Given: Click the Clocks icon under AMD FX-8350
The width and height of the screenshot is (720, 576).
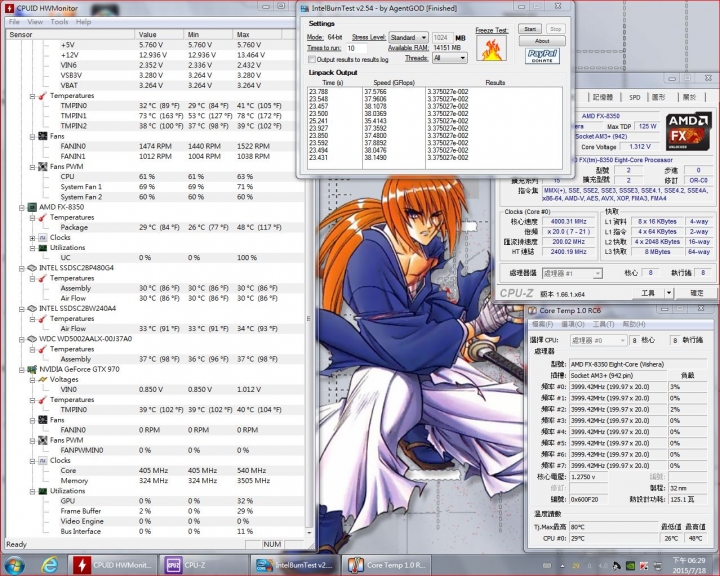Looking at the screenshot, I should pyautogui.click(x=43, y=237).
